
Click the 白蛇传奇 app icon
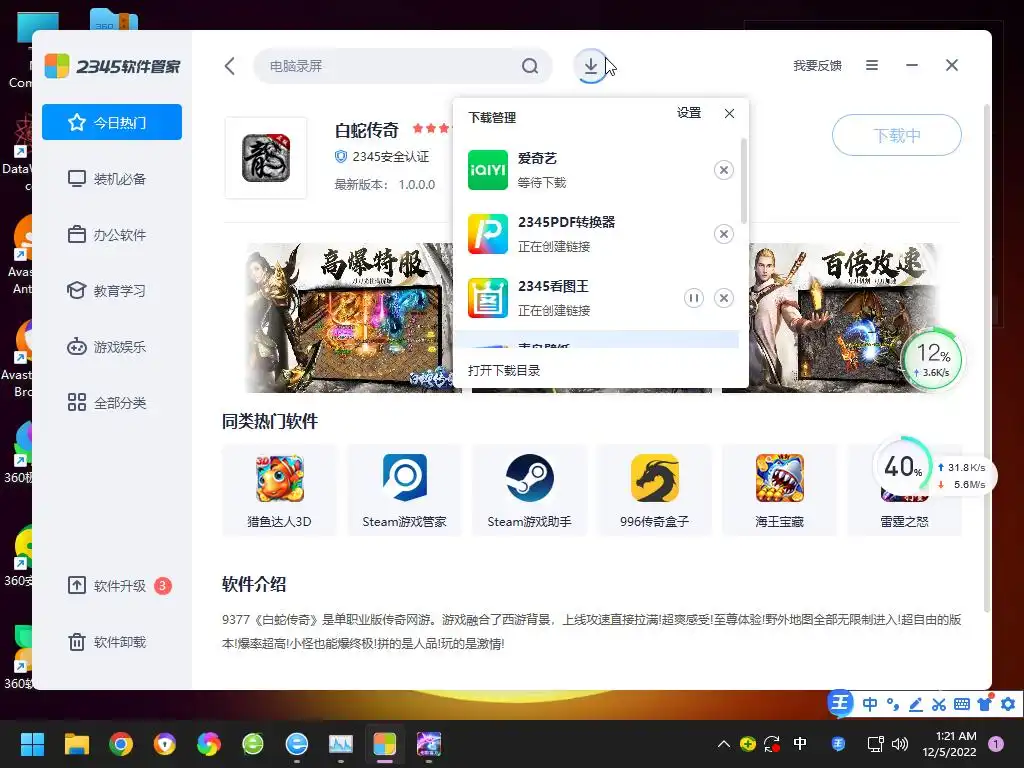266,158
